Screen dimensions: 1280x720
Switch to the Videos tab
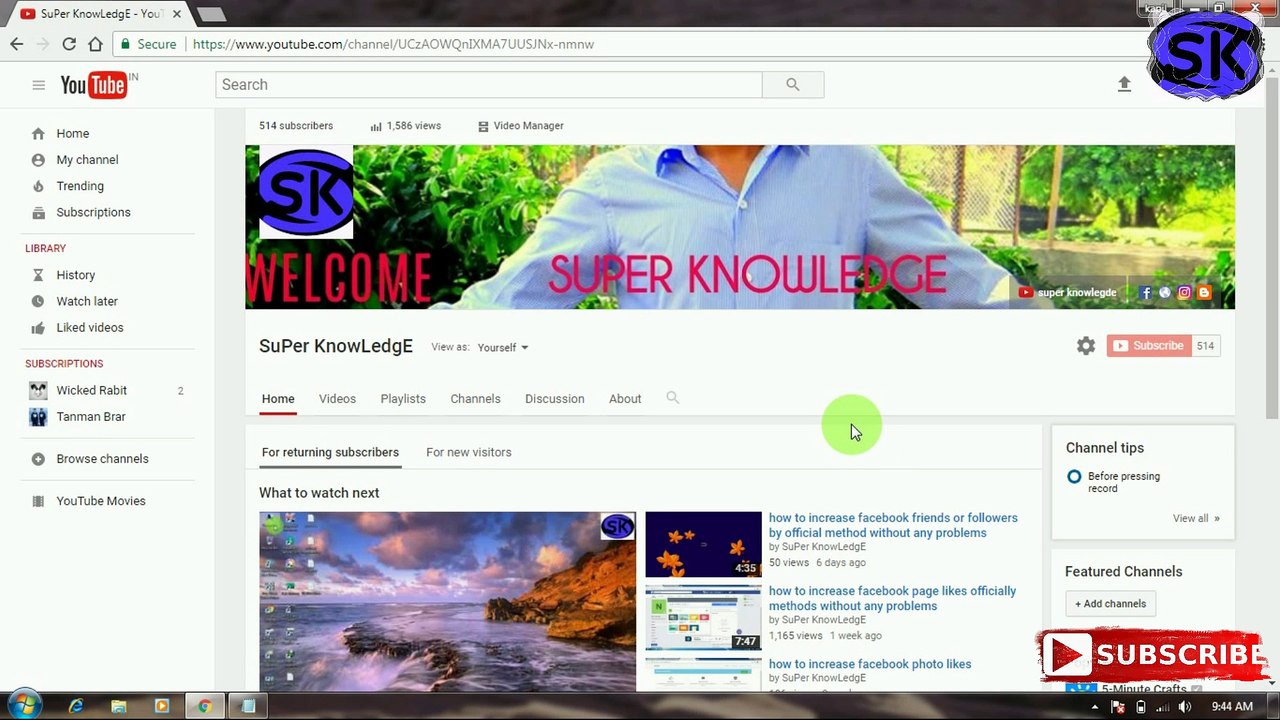[x=337, y=399]
